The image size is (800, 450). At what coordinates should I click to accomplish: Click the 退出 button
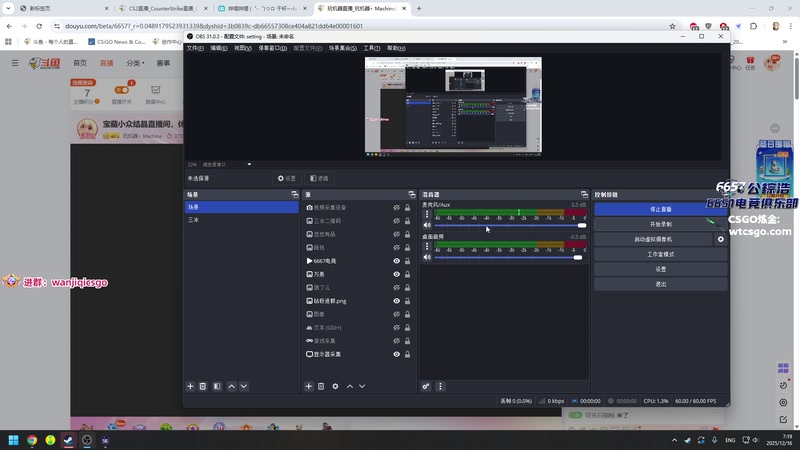pos(661,284)
